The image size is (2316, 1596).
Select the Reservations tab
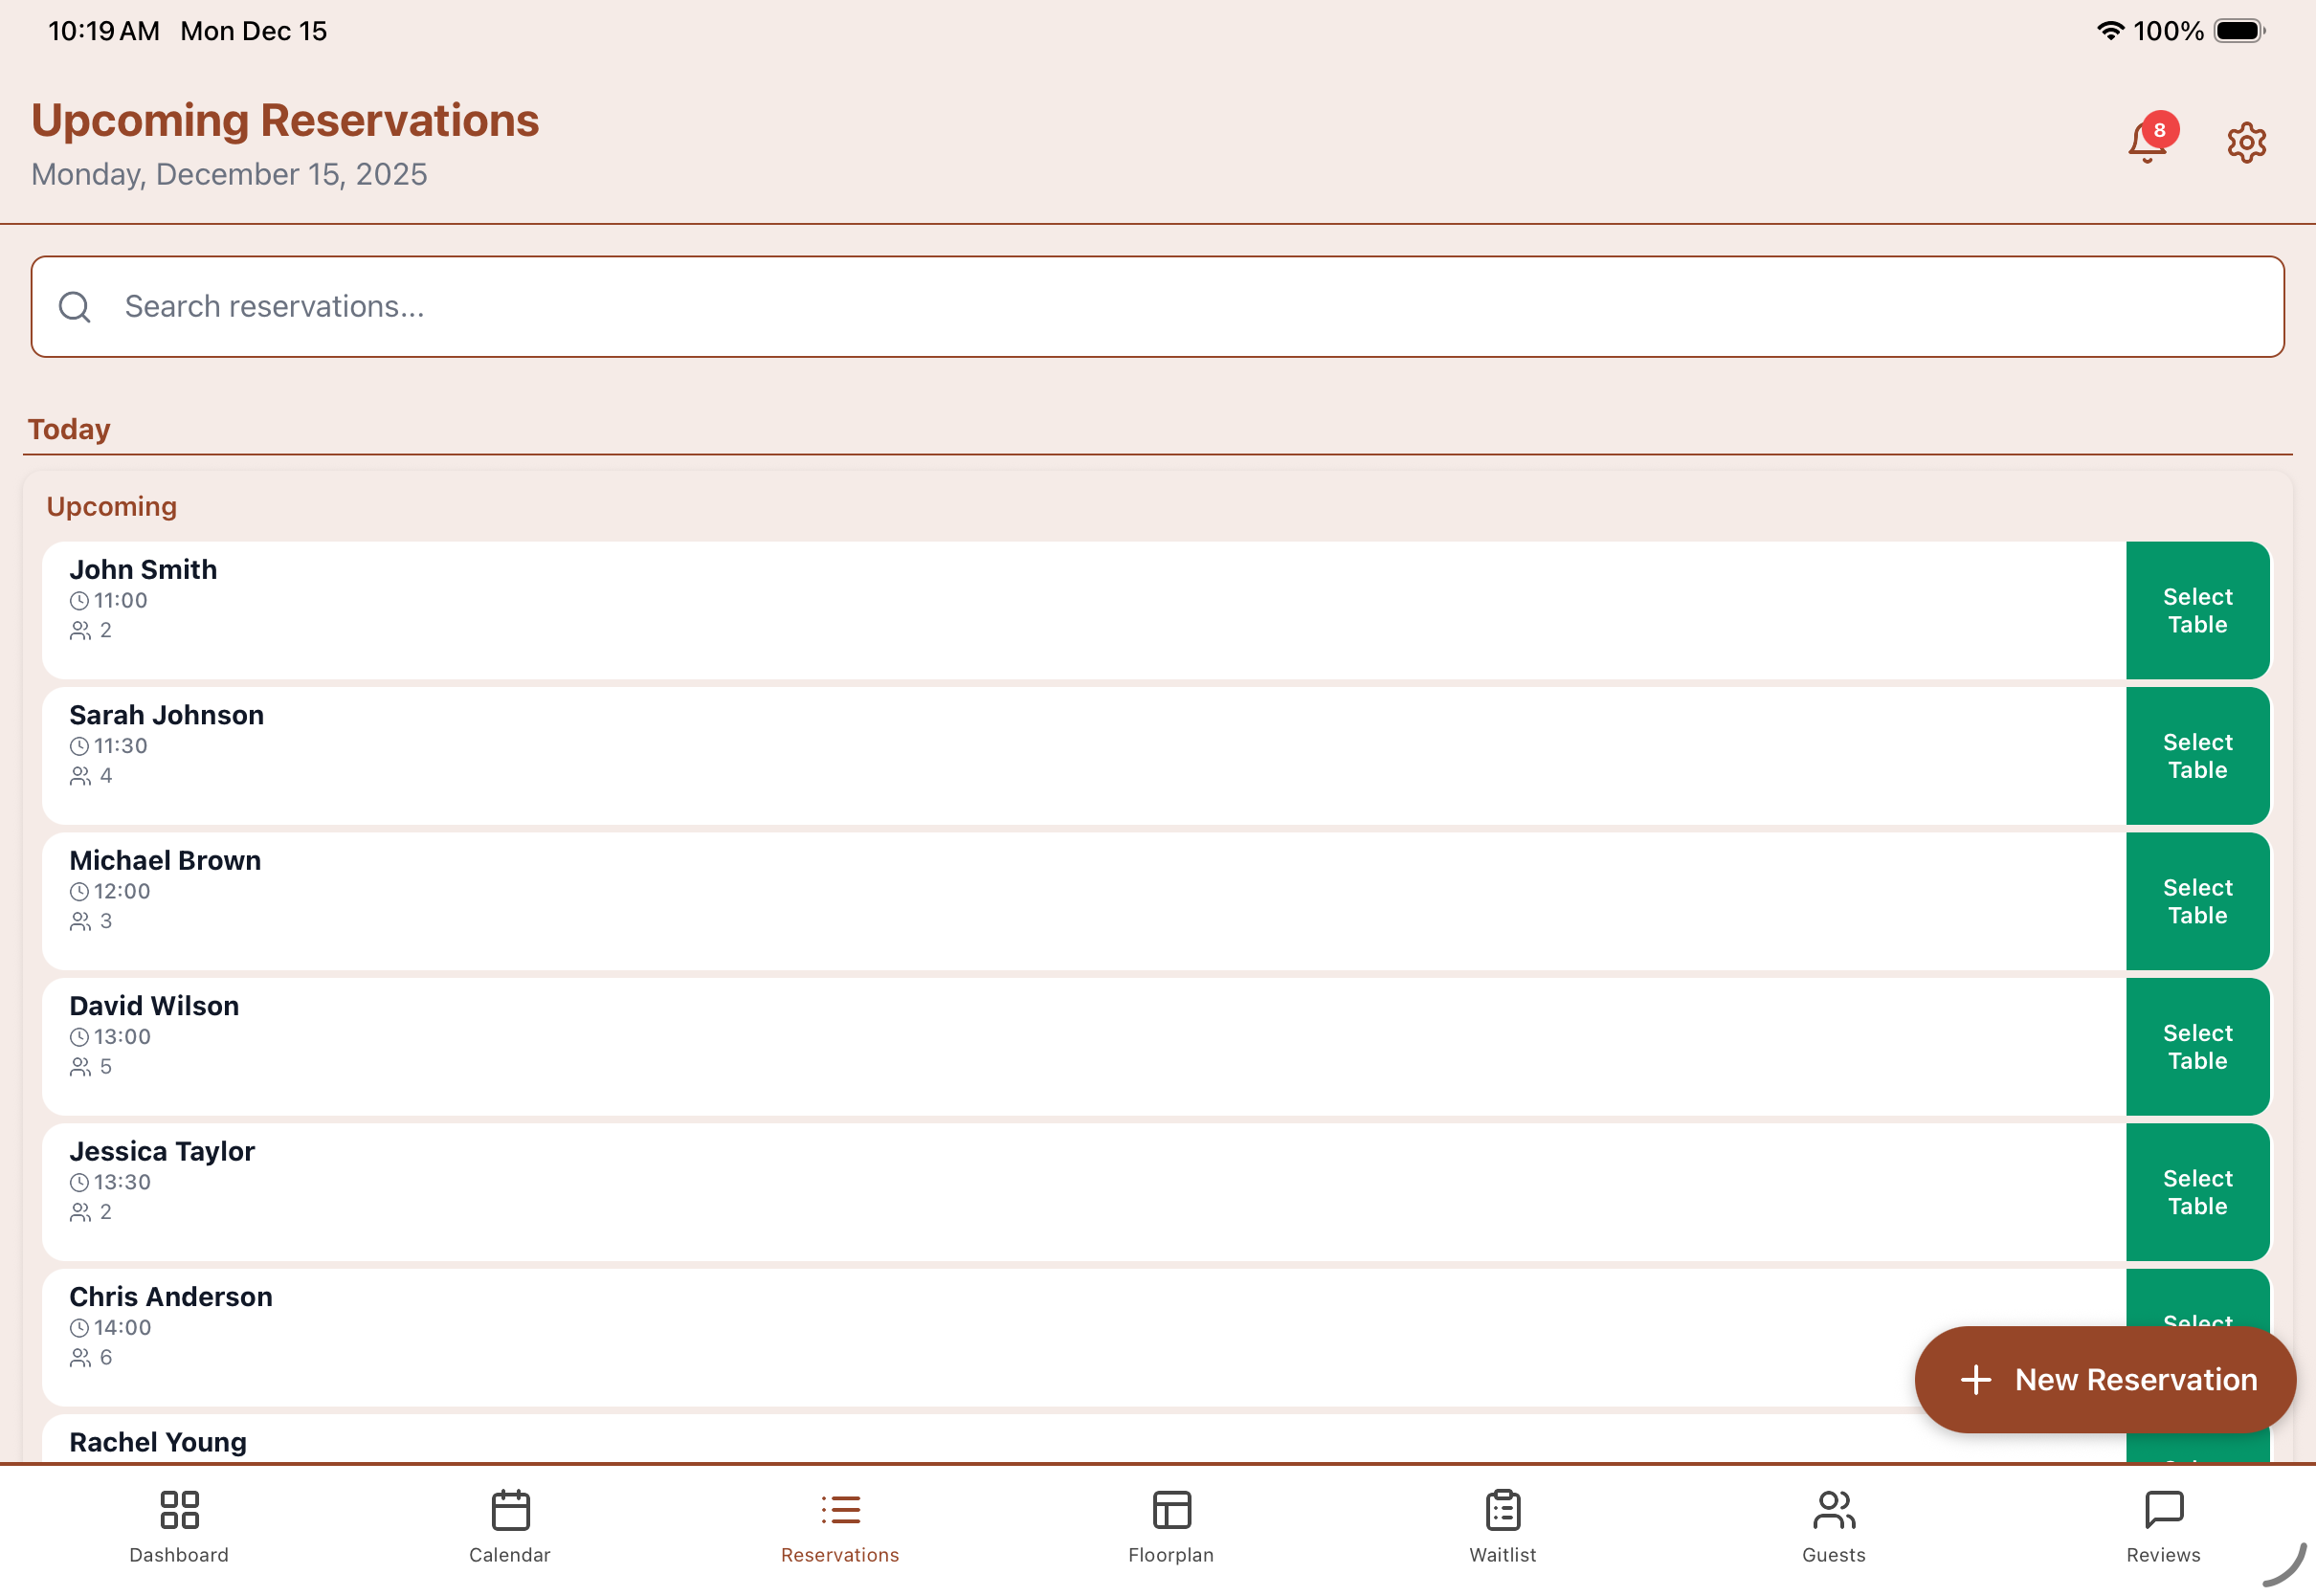coord(840,1526)
